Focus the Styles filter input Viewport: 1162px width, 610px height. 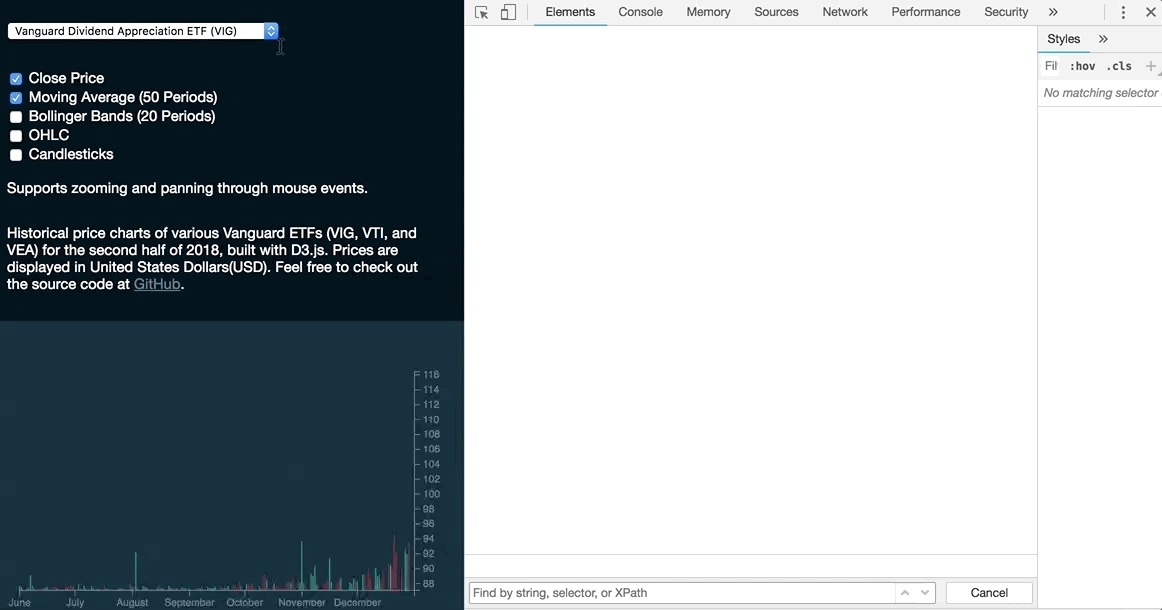pyautogui.click(x=1051, y=66)
